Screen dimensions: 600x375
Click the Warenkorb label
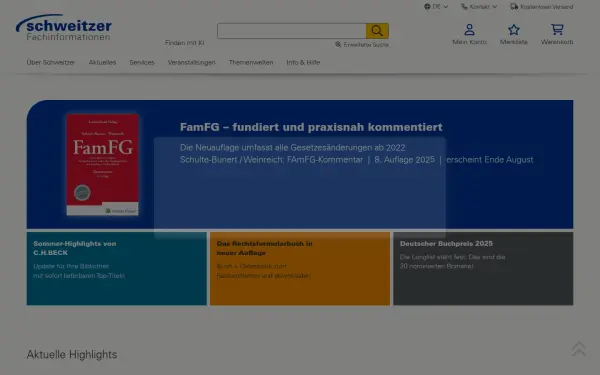(x=557, y=42)
